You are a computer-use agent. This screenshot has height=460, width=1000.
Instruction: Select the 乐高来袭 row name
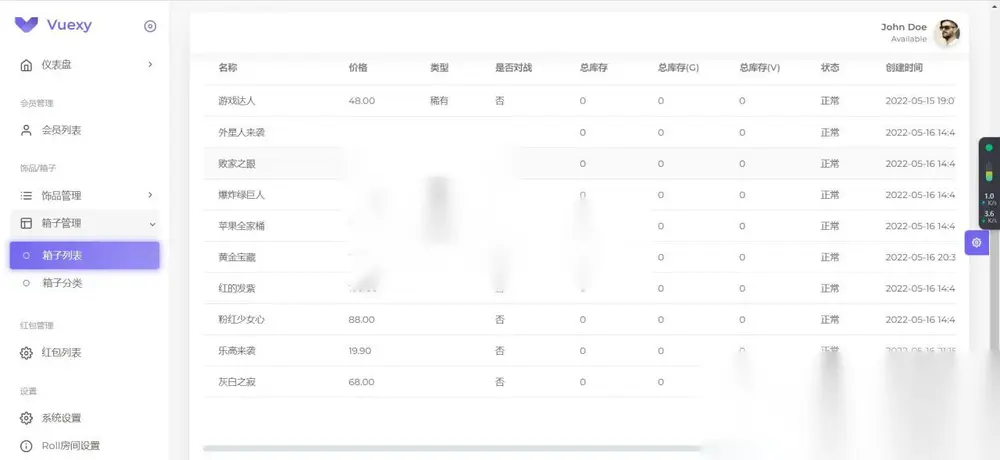click(237, 351)
